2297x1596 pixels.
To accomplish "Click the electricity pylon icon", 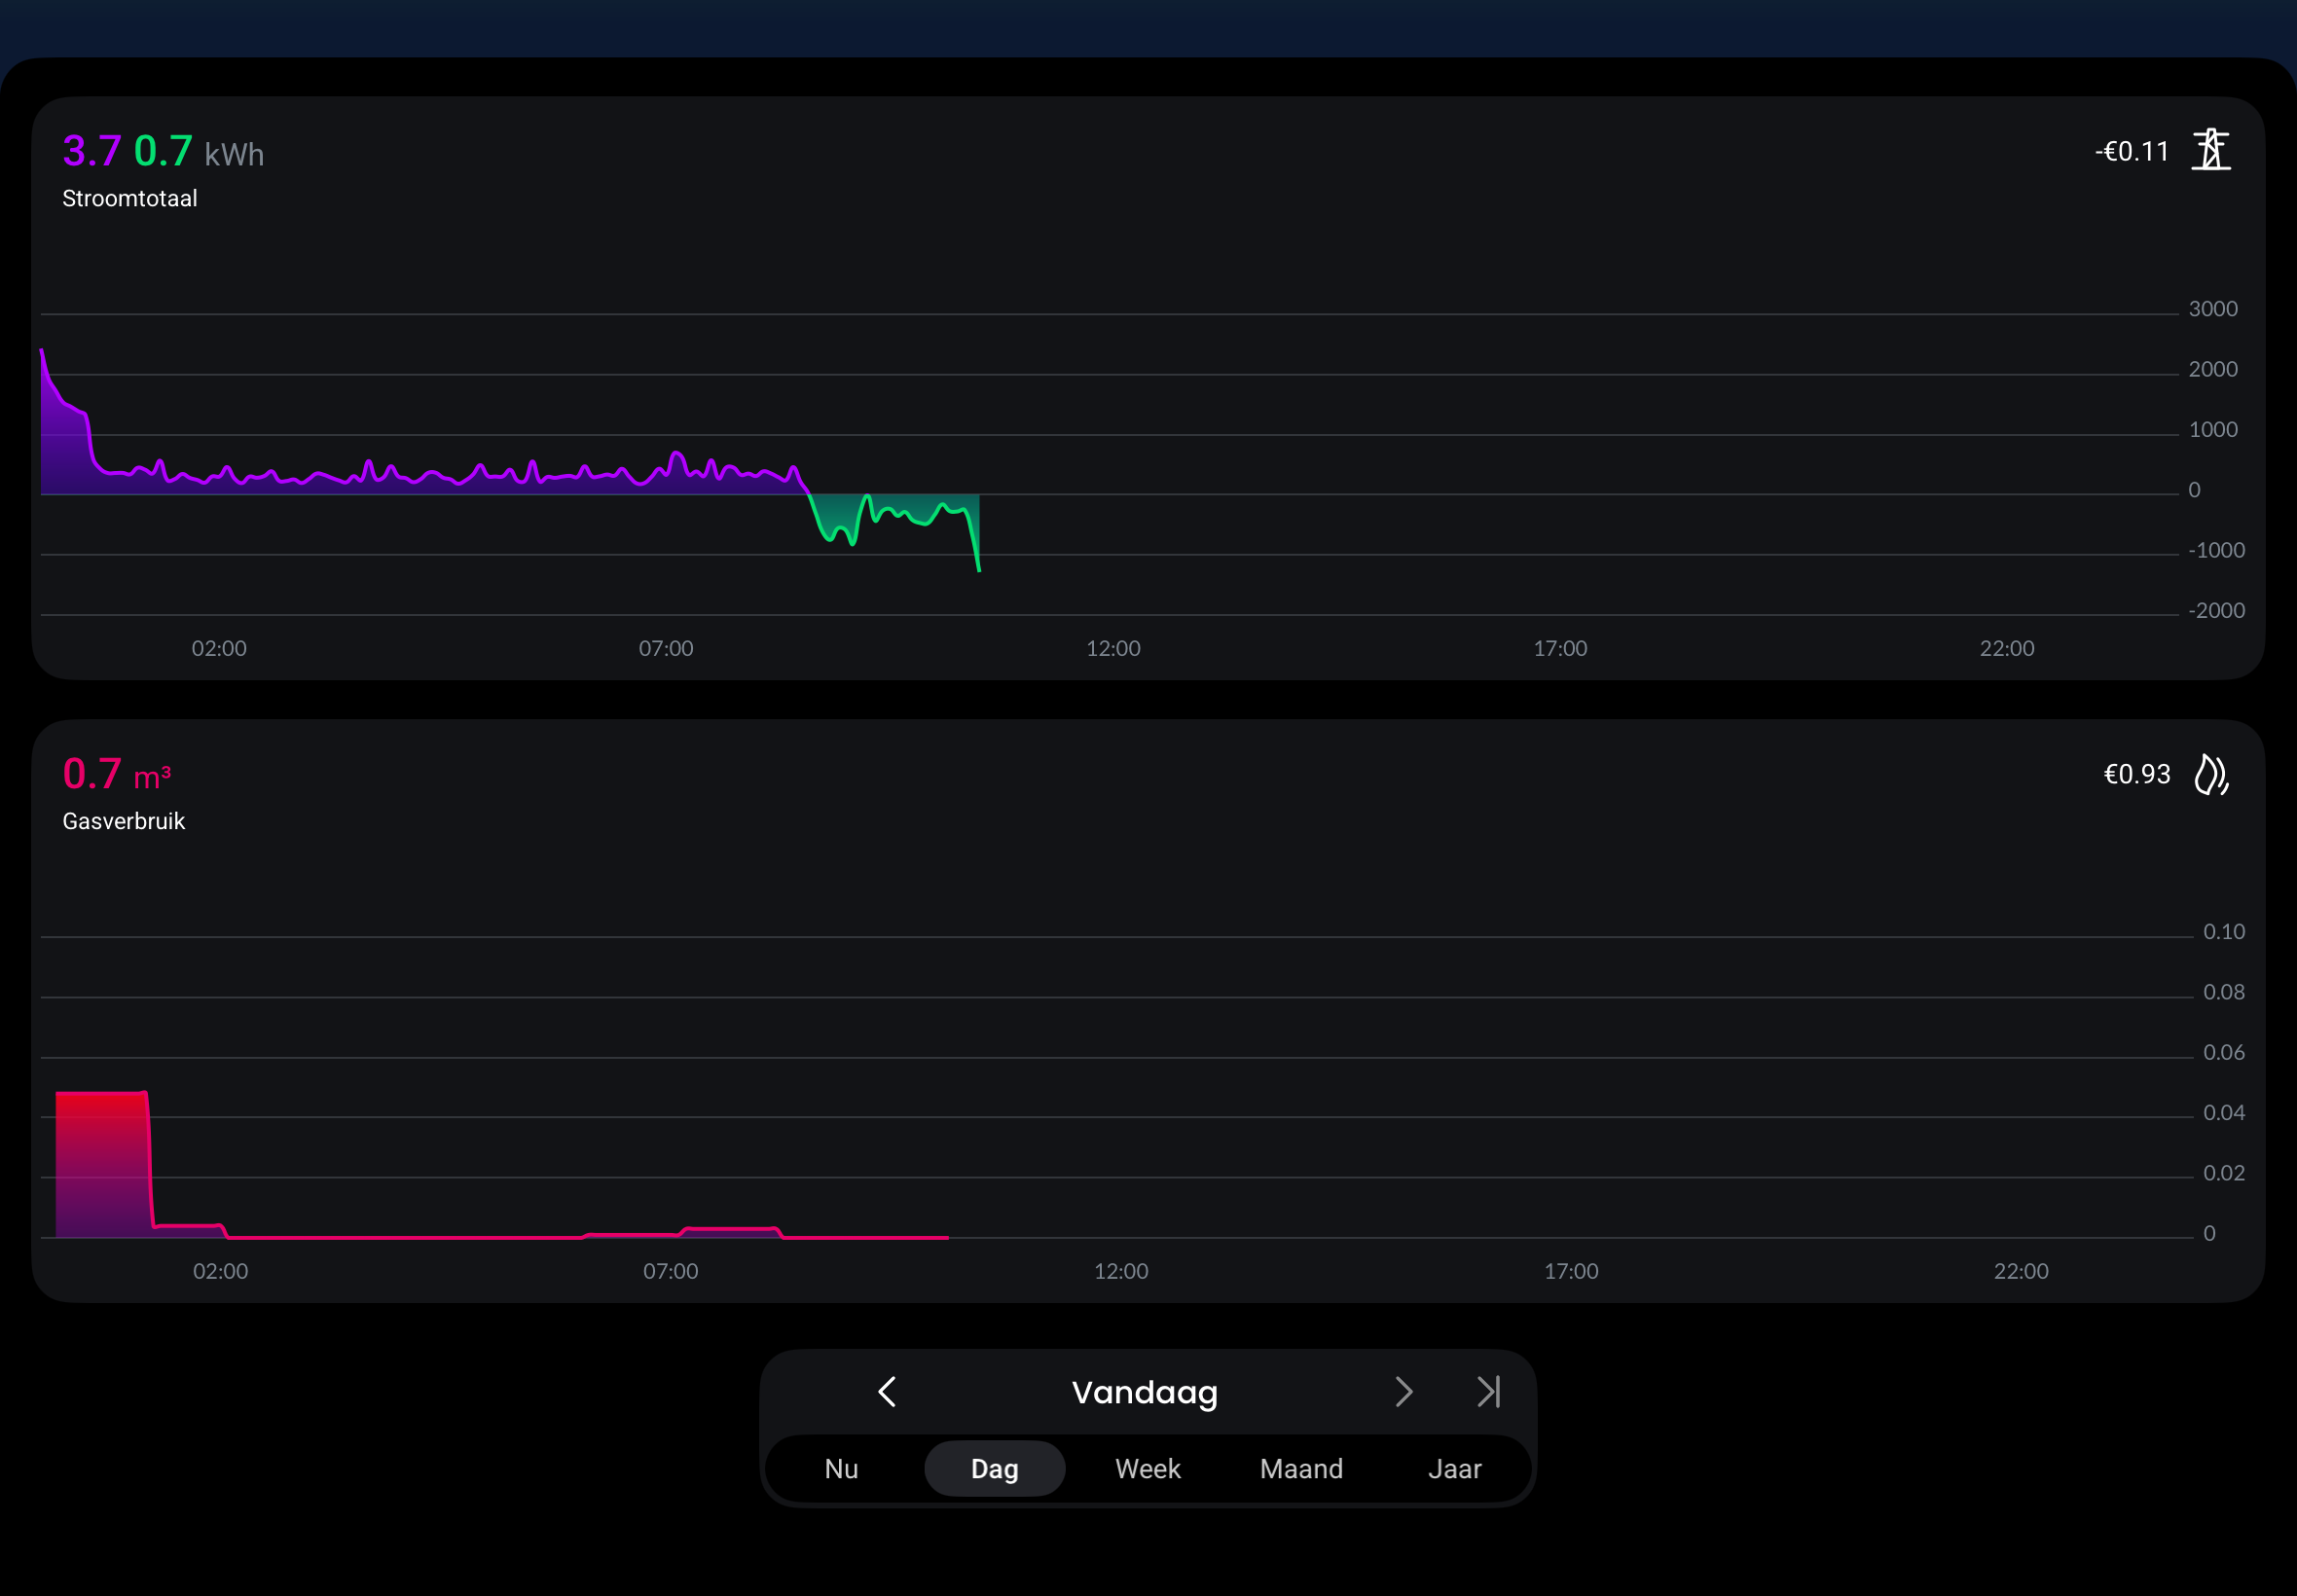I will pyautogui.click(x=2210, y=150).
